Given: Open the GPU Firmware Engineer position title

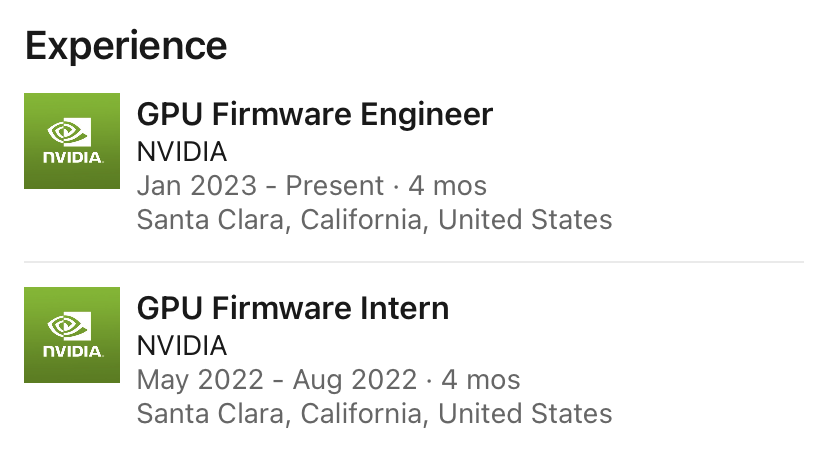Looking at the screenshot, I should (314, 114).
